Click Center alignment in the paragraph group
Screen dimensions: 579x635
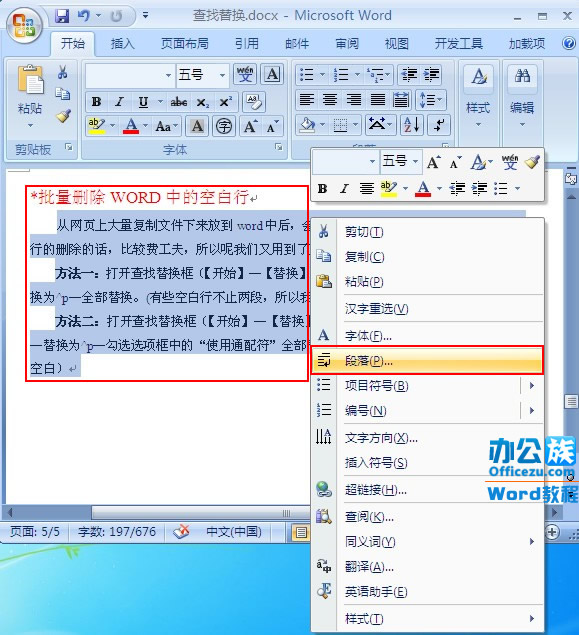pos(330,100)
